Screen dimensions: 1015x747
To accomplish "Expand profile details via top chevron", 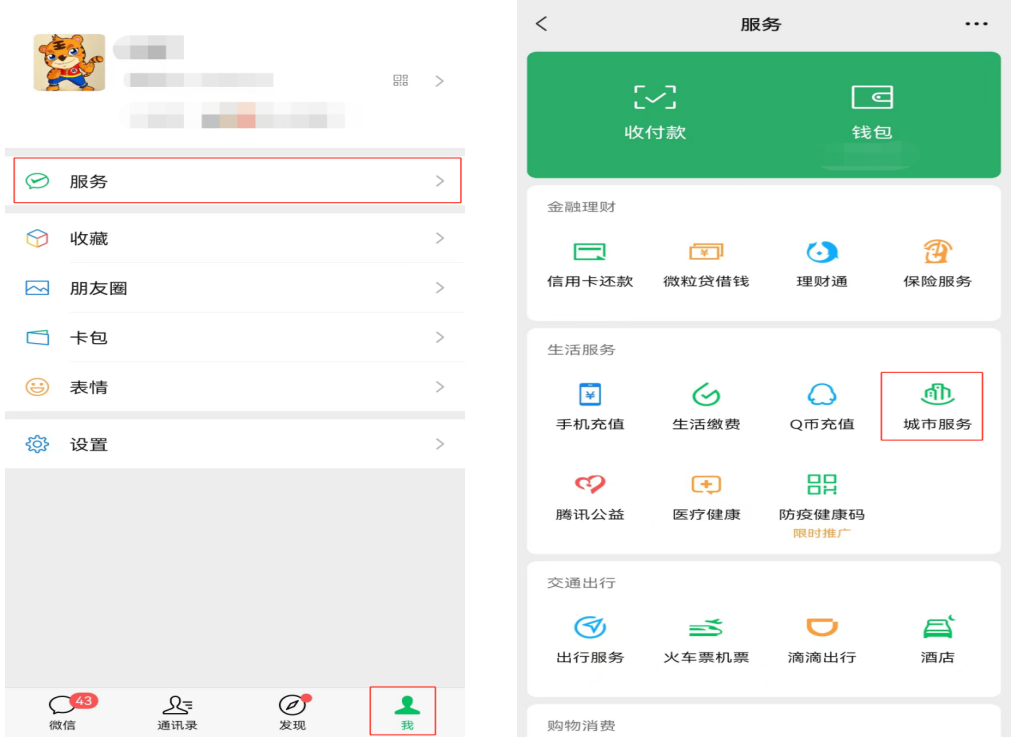I will tap(440, 81).
